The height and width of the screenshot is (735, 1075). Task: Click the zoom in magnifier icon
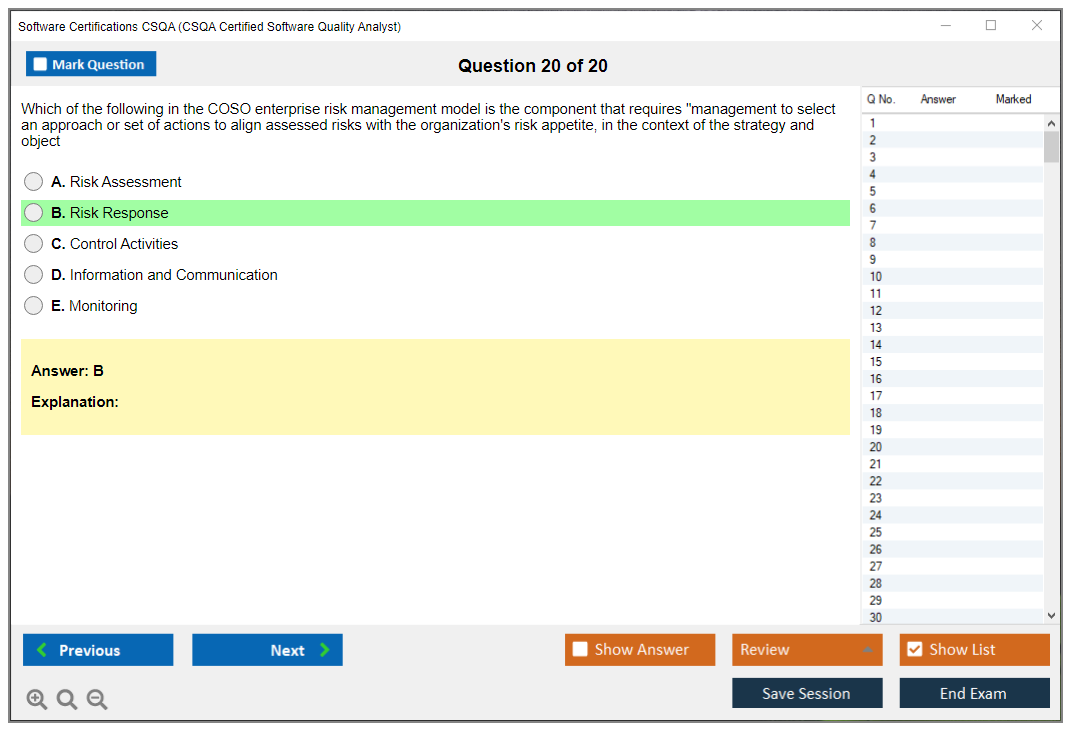point(37,700)
